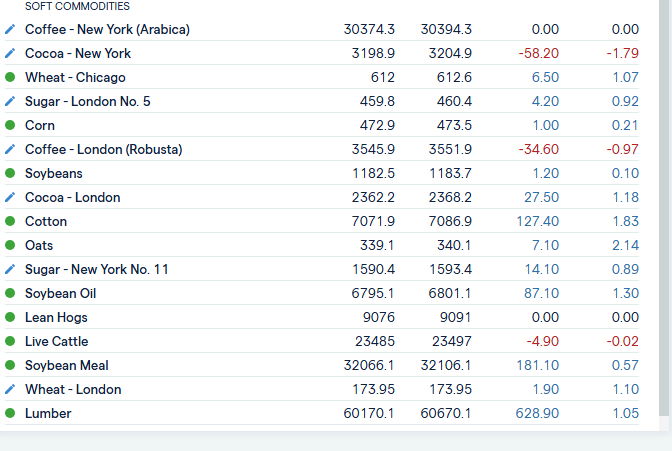Click pencil icon beside Sugar - London No. 5
672x451 pixels.
tap(10, 101)
